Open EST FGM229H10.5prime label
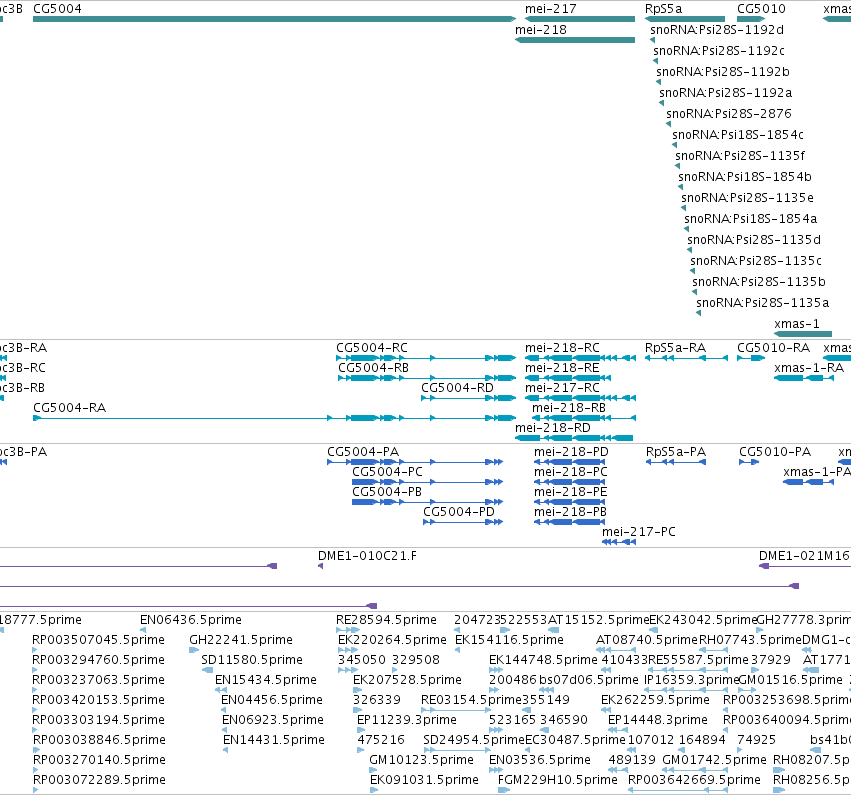Viewport: 851px width, 795px height. pyautogui.click(x=557, y=780)
